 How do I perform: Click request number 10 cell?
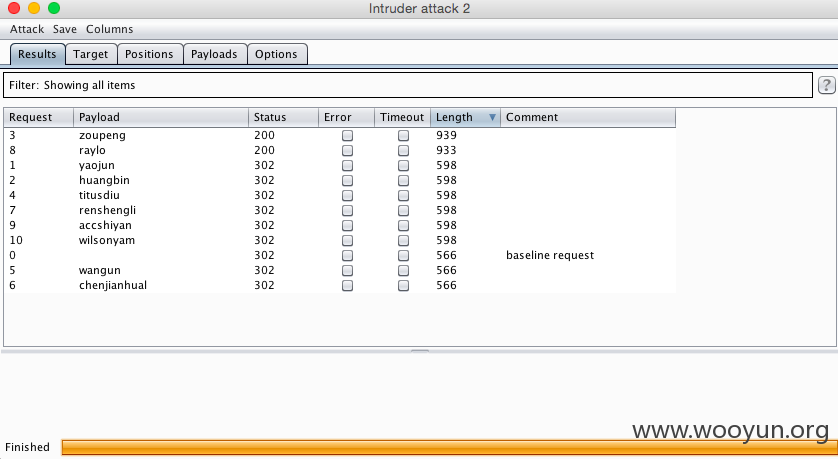pyautogui.click(x=16, y=240)
